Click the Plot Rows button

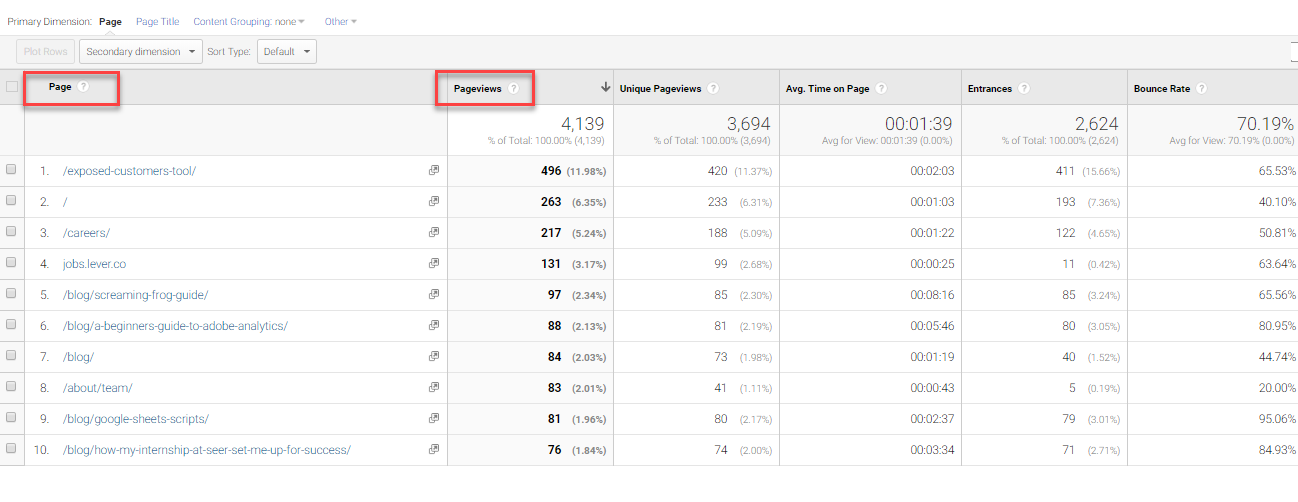pyautogui.click(x=45, y=51)
